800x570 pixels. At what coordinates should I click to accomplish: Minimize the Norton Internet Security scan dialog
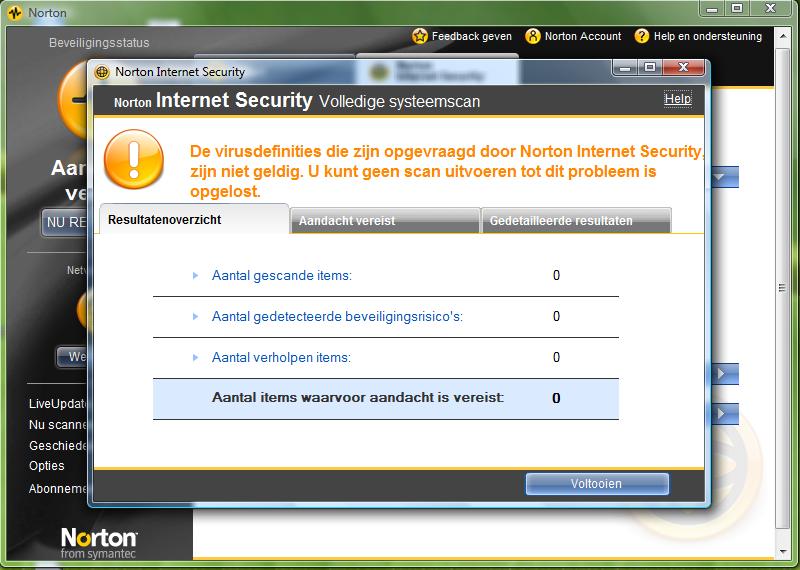(x=626, y=67)
